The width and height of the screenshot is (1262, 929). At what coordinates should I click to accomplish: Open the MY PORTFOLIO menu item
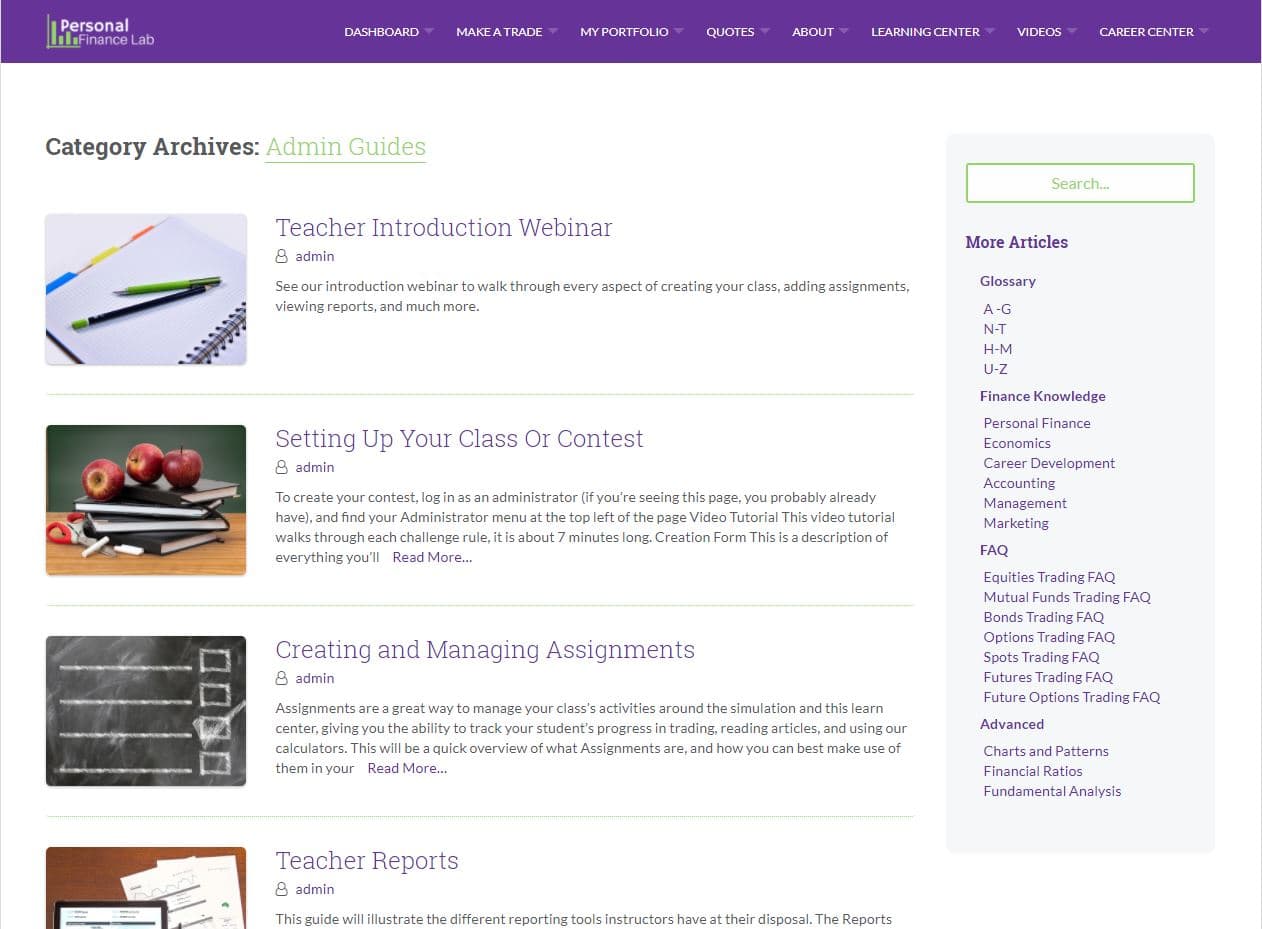pos(624,32)
